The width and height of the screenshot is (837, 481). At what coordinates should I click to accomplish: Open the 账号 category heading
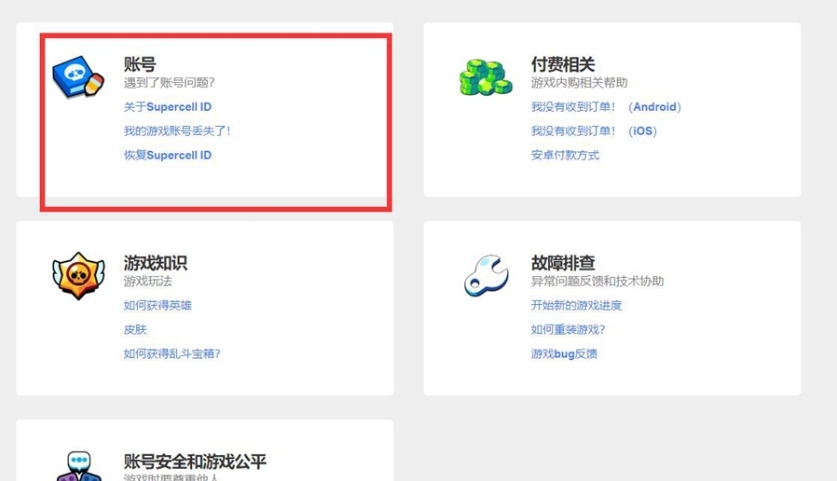tap(140, 65)
